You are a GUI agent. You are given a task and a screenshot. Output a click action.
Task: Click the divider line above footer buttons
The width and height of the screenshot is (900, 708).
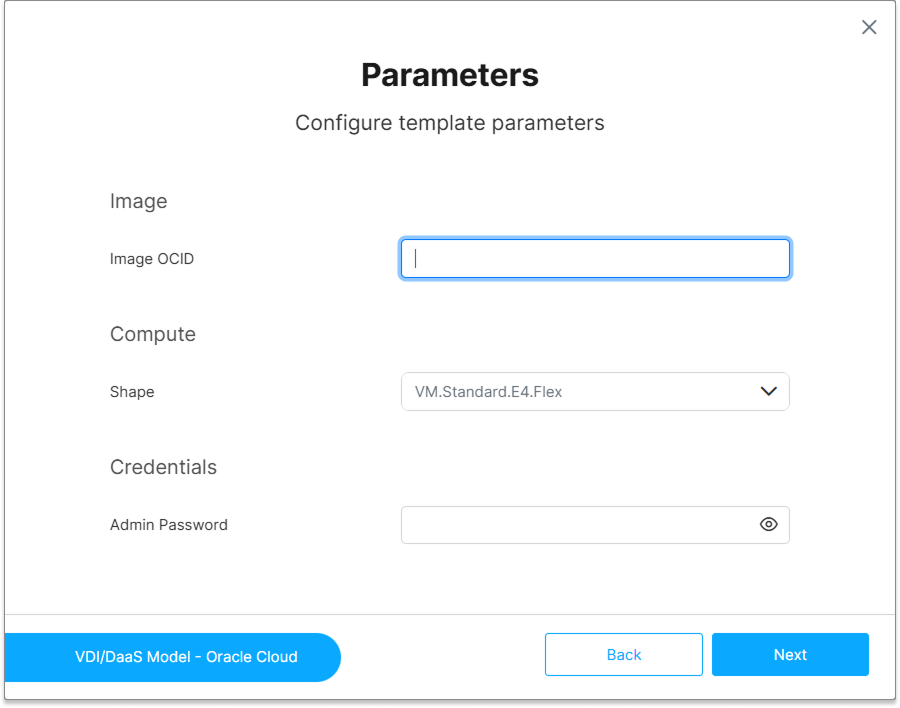[x=450, y=614]
